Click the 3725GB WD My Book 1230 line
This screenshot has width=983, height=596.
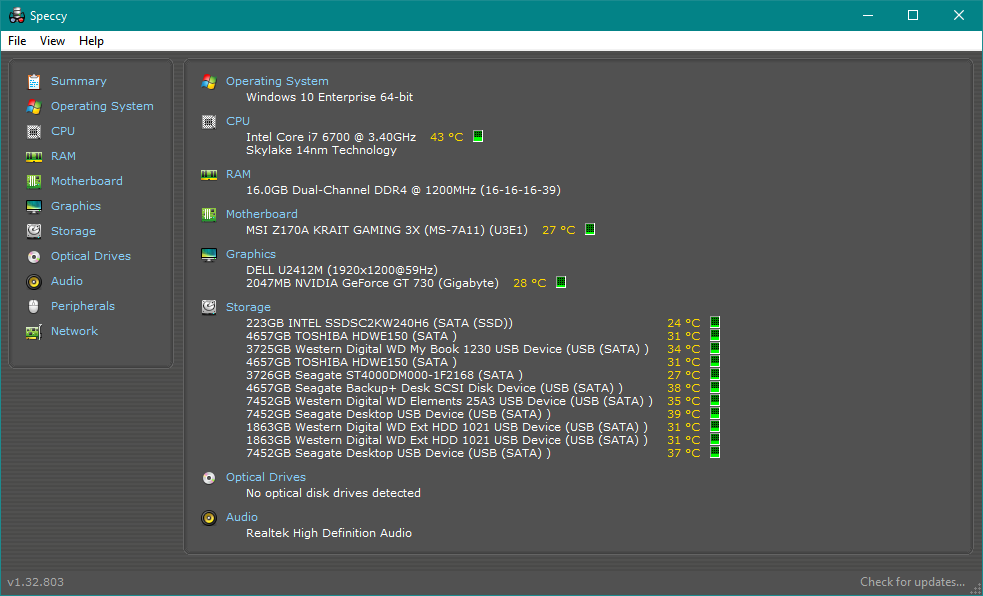[x=448, y=349]
